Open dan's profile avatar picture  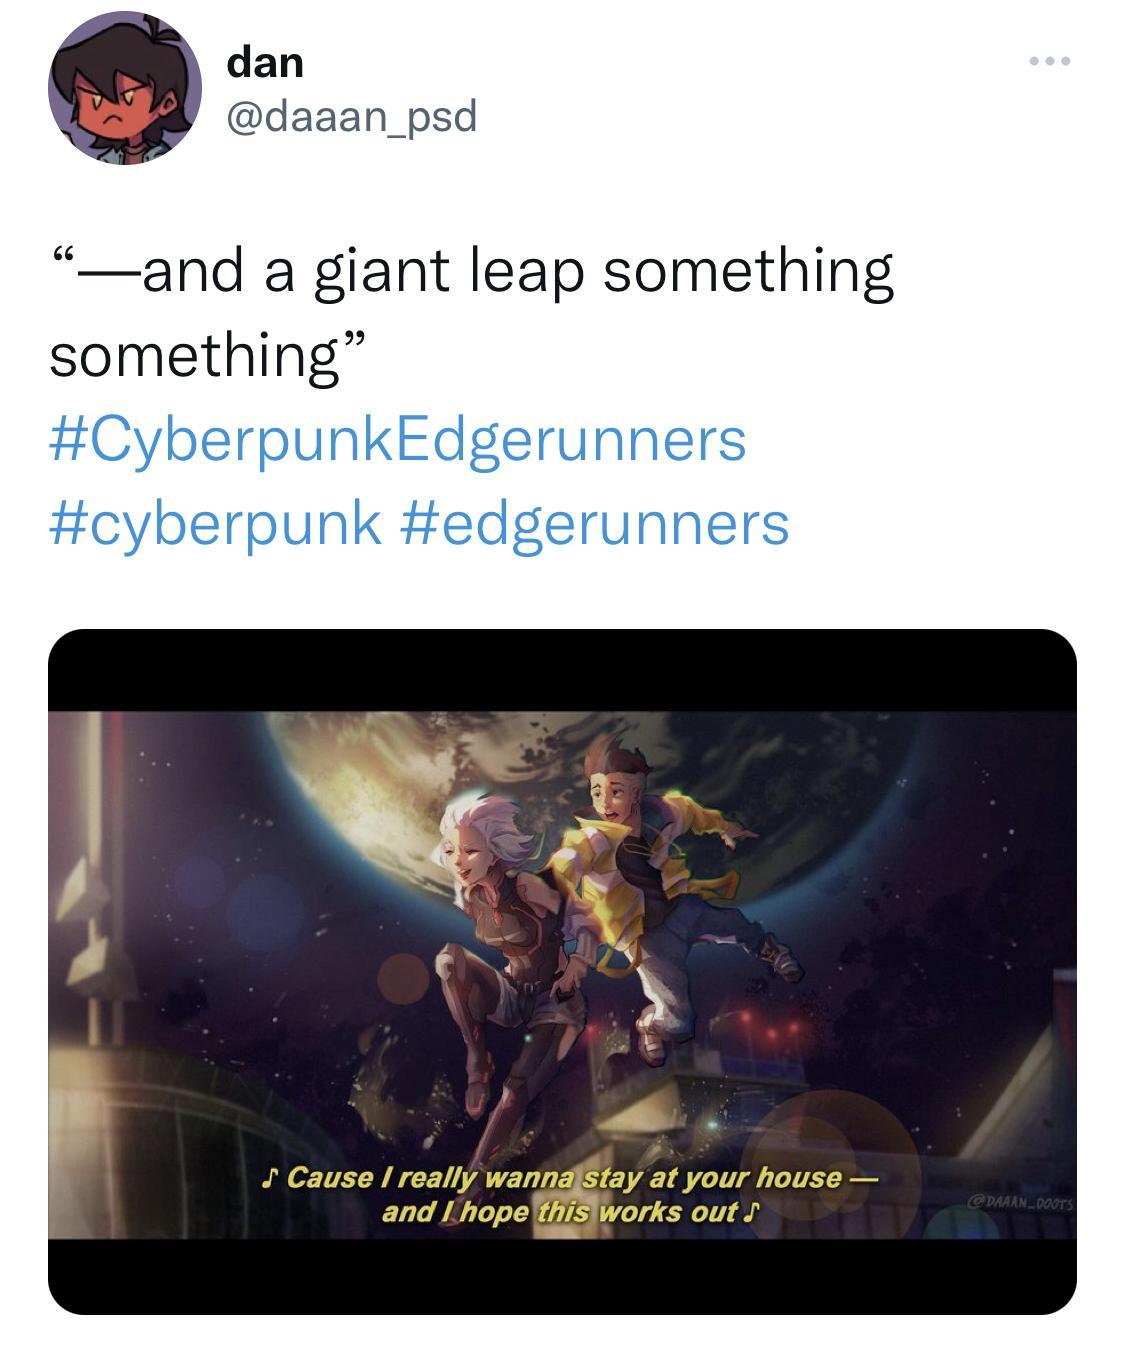[125, 88]
